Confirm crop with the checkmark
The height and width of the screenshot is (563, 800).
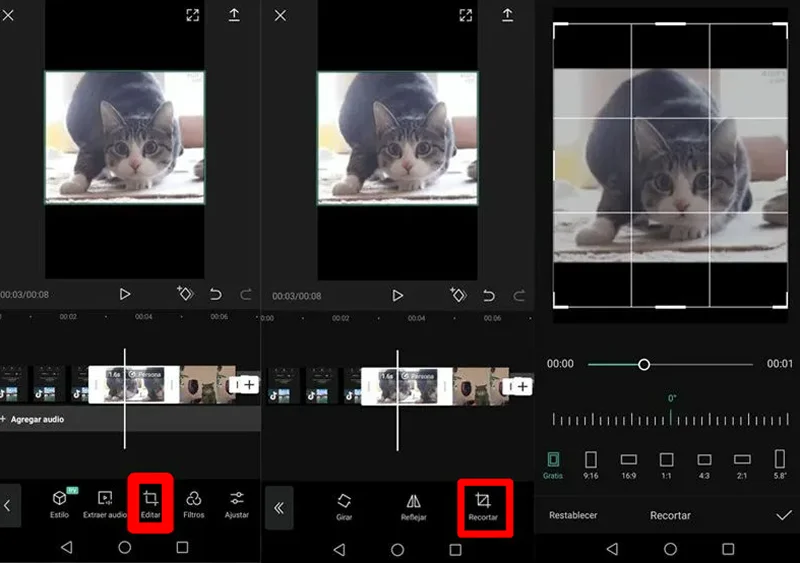click(x=784, y=515)
